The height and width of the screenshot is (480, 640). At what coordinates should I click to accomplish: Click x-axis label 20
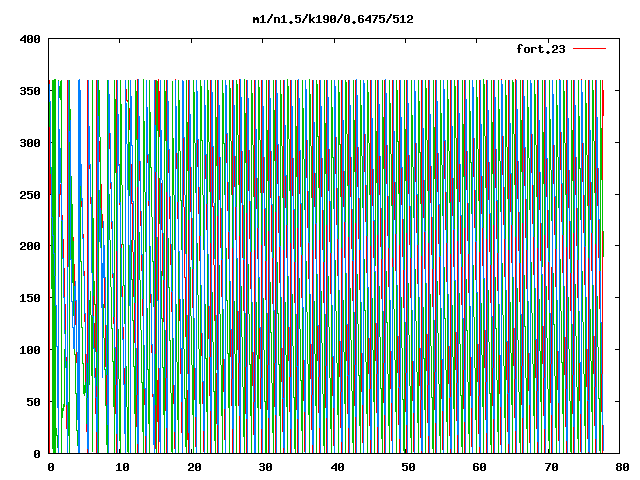(194, 467)
